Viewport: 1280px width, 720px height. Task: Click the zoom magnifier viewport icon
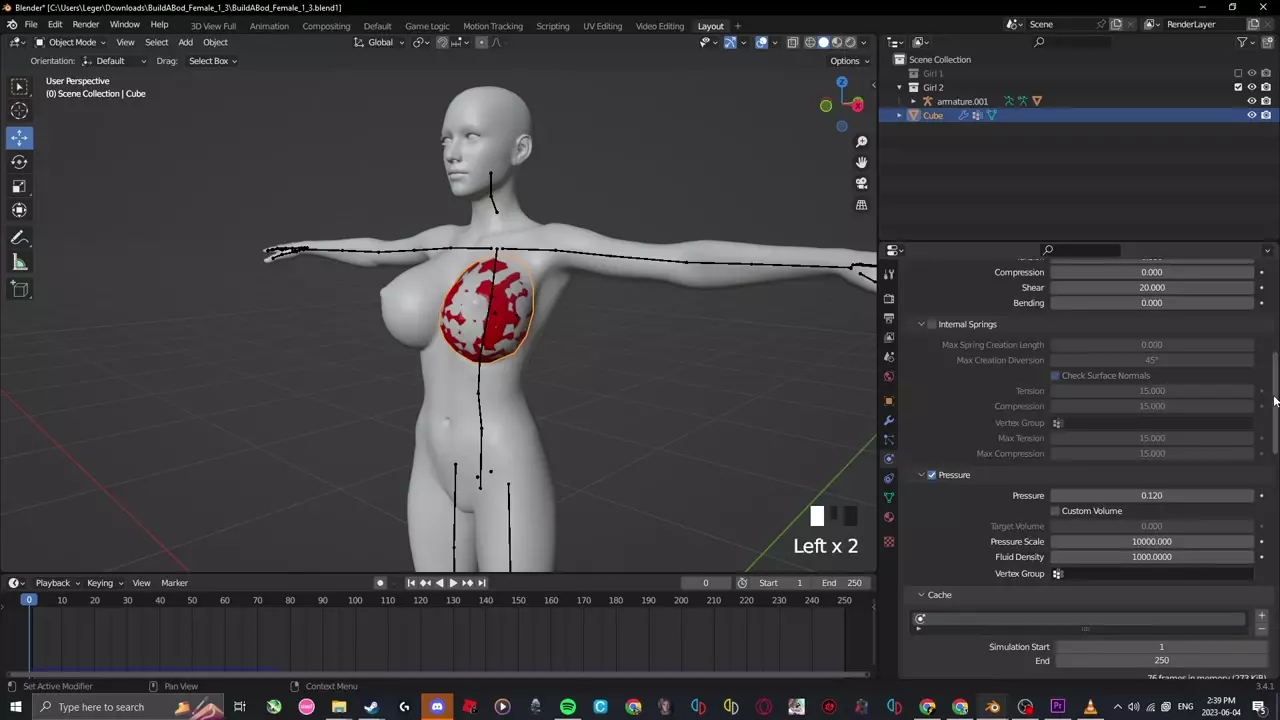pos(861,142)
